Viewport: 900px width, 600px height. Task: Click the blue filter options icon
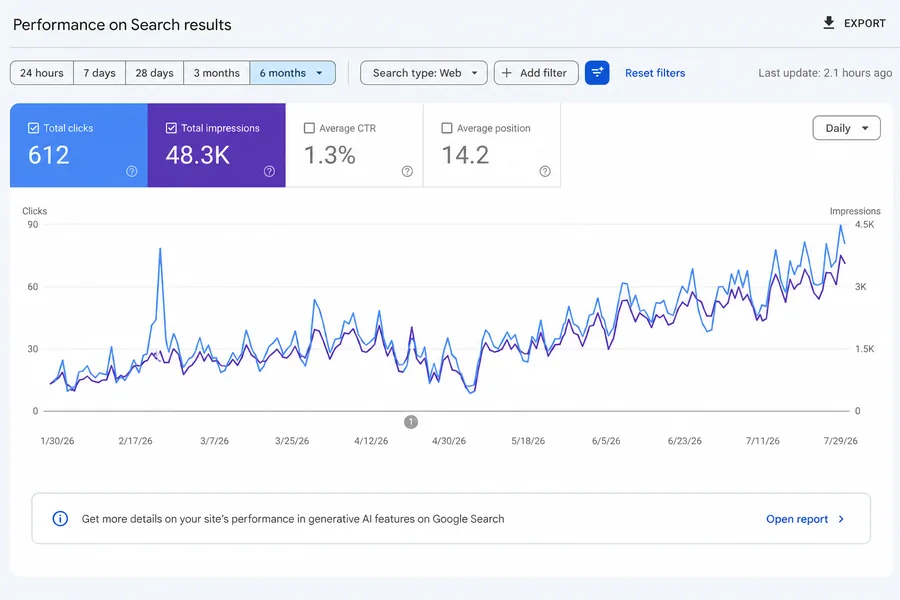pyautogui.click(x=597, y=73)
